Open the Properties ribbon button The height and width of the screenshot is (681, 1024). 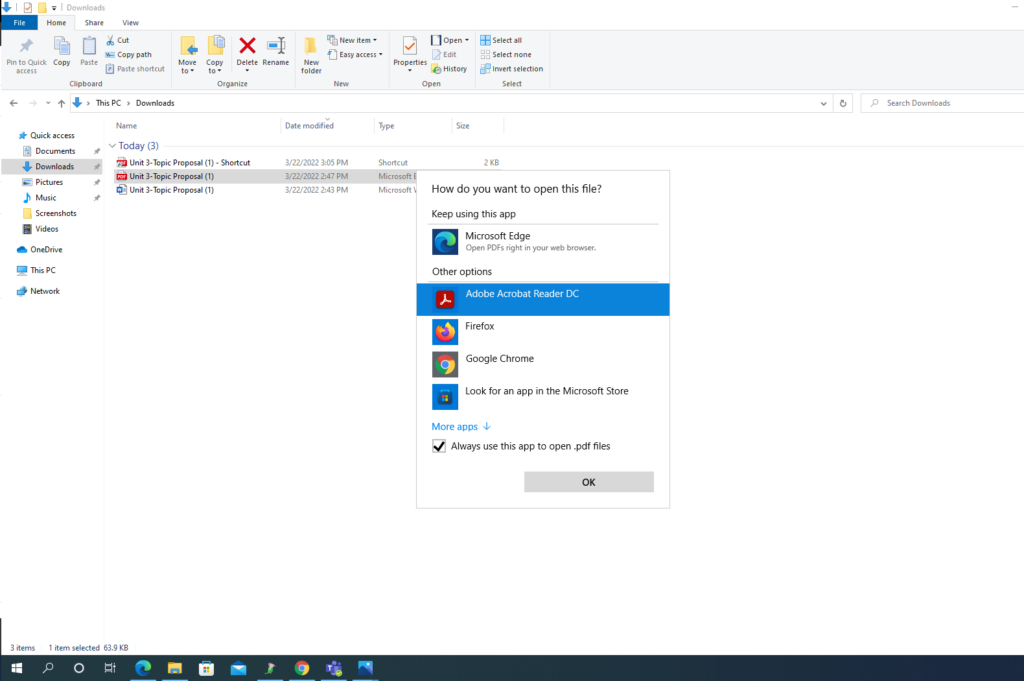click(x=409, y=52)
